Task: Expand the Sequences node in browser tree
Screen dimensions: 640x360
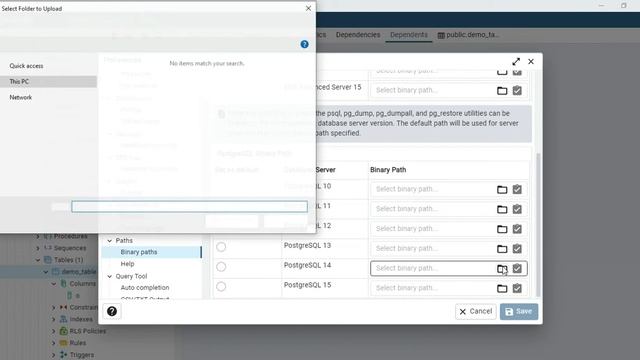Action: [x=38, y=248]
